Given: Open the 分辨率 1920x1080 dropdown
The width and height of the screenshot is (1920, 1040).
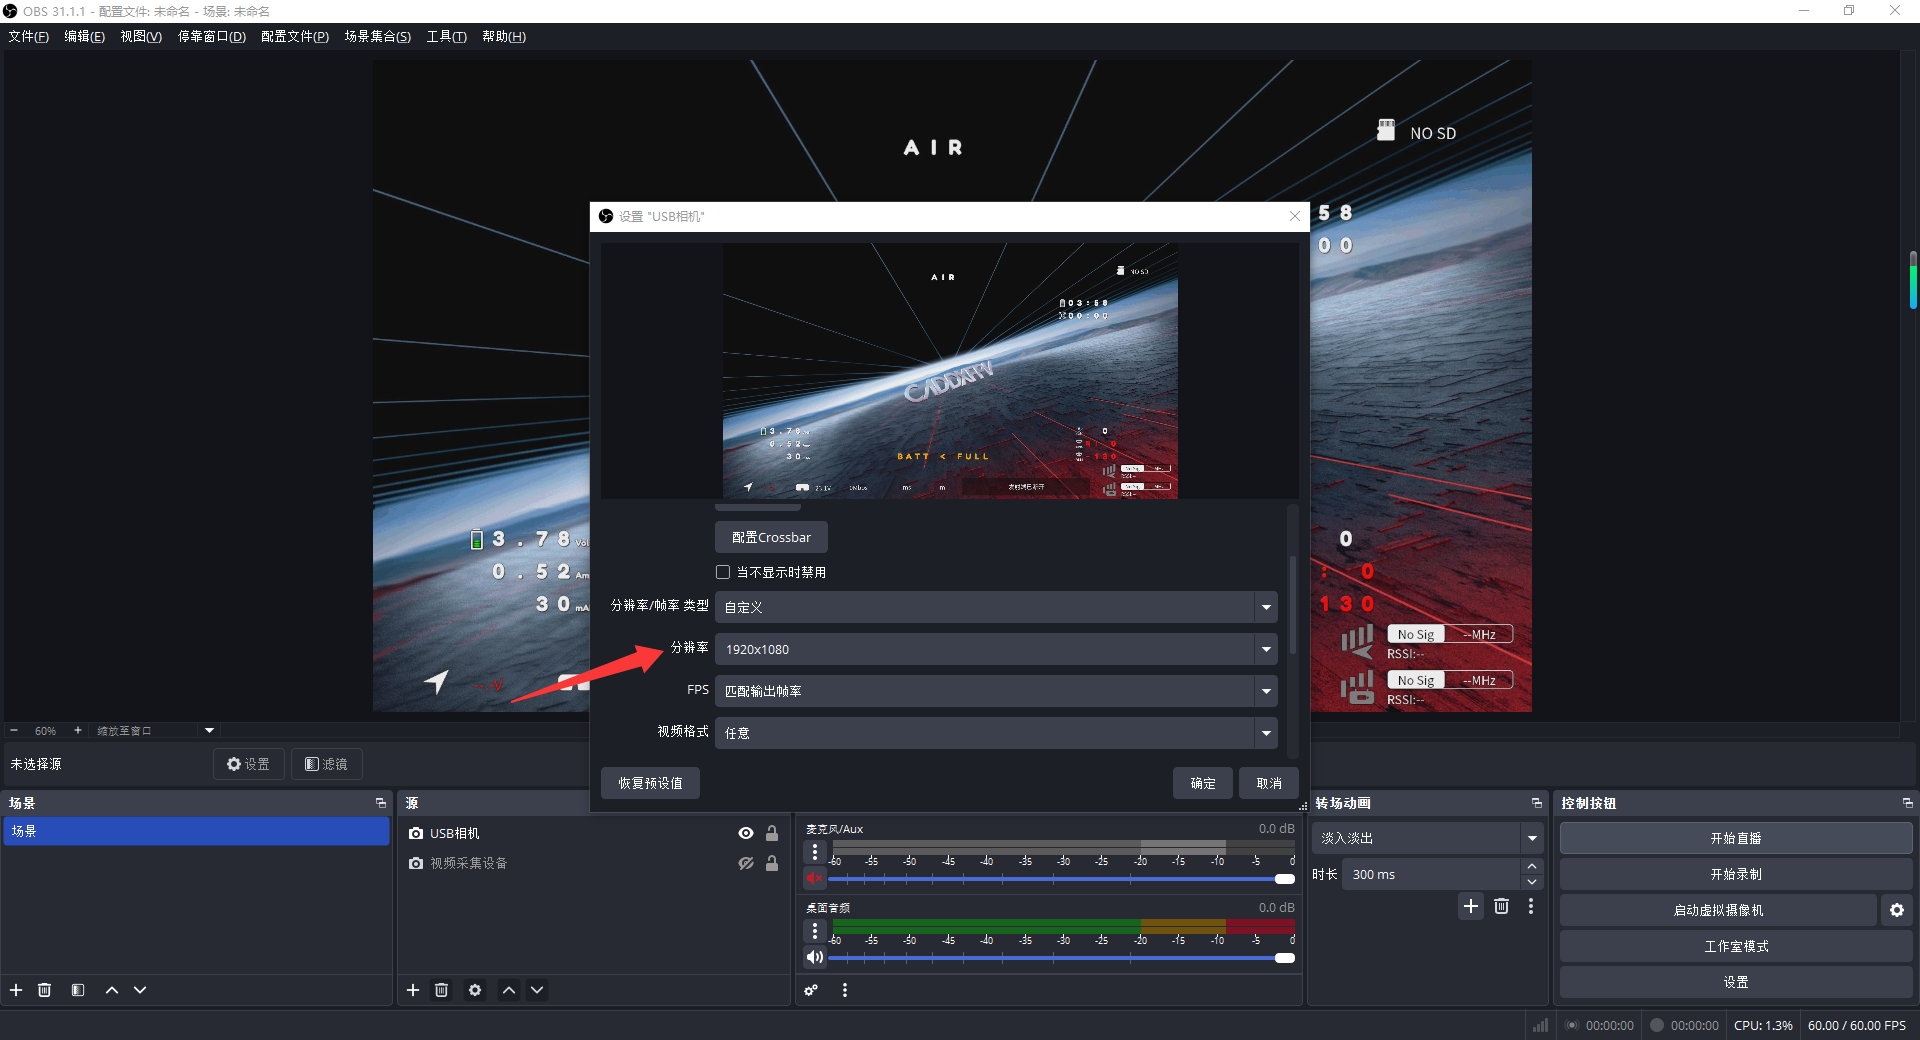Looking at the screenshot, I should click(996, 649).
